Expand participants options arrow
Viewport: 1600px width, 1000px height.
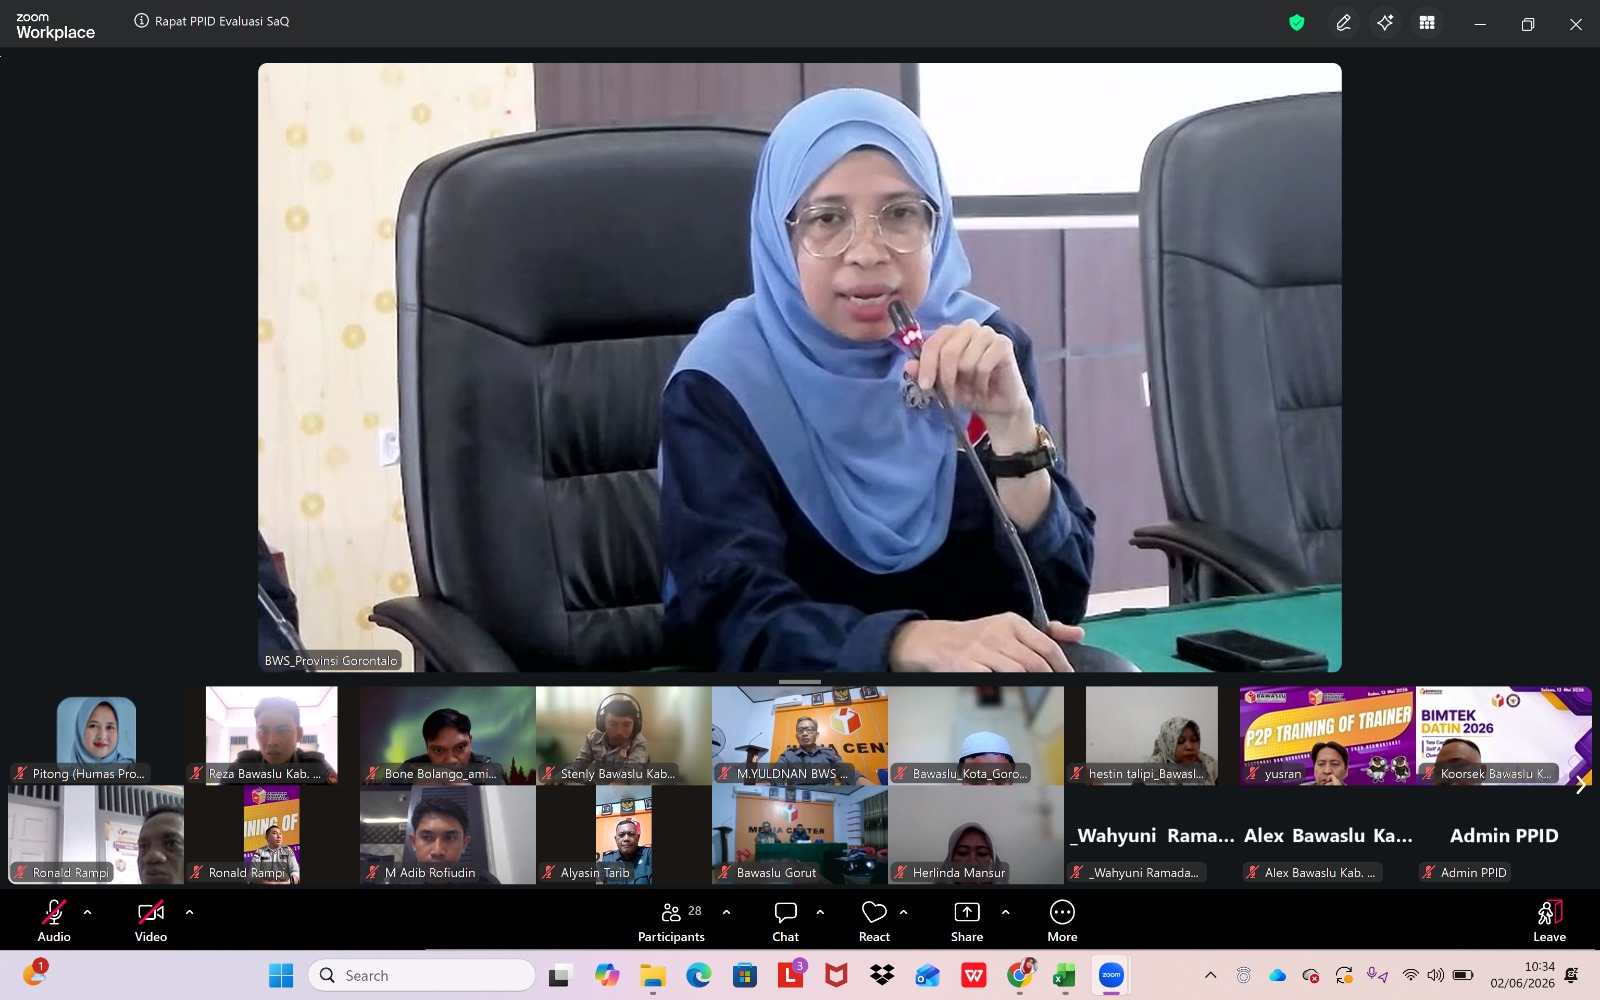pyautogui.click(x=726, y=912)
